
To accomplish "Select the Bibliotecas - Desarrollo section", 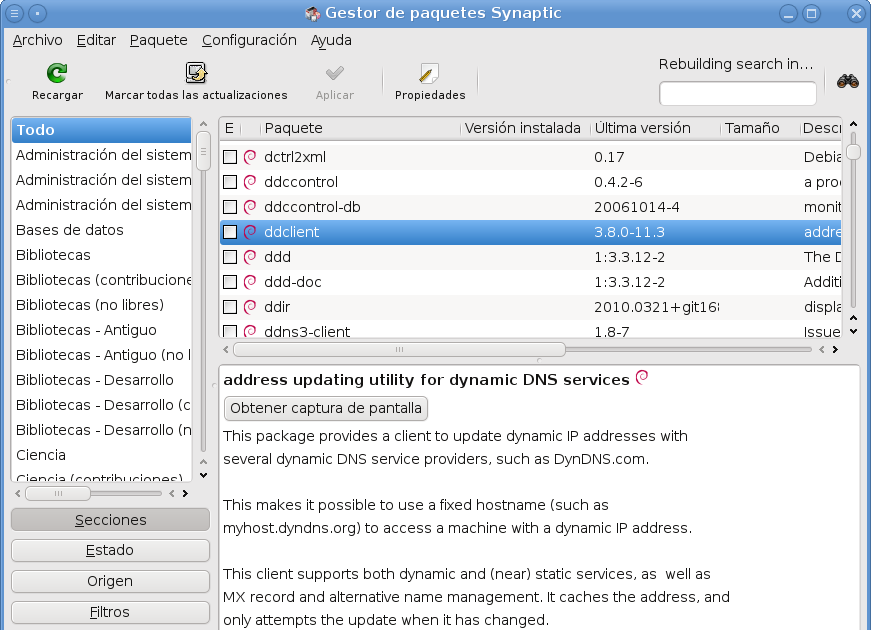I will [101, 380].
